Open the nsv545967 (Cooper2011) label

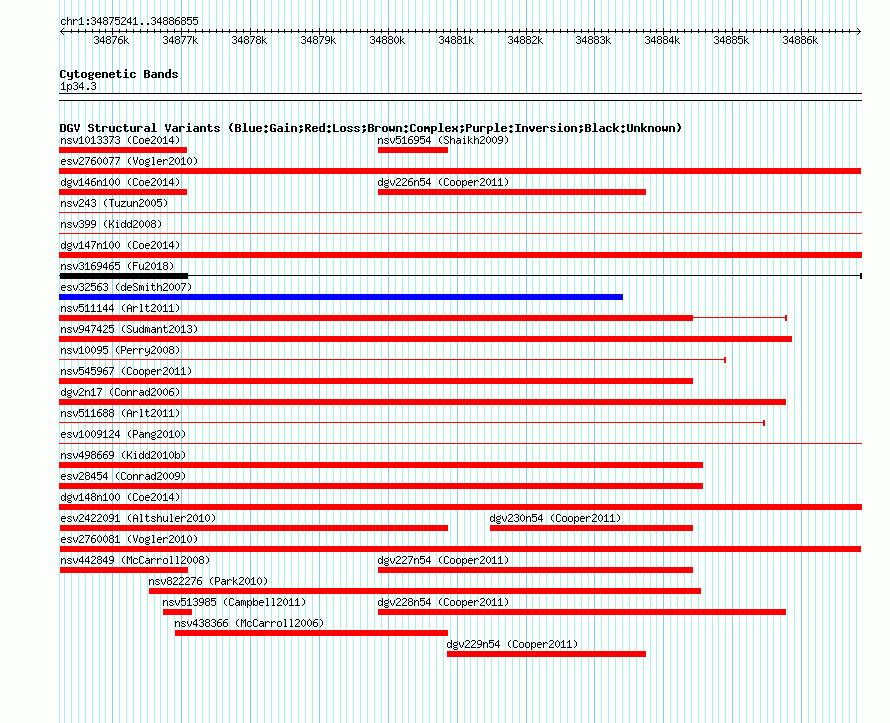click(126, 371)
